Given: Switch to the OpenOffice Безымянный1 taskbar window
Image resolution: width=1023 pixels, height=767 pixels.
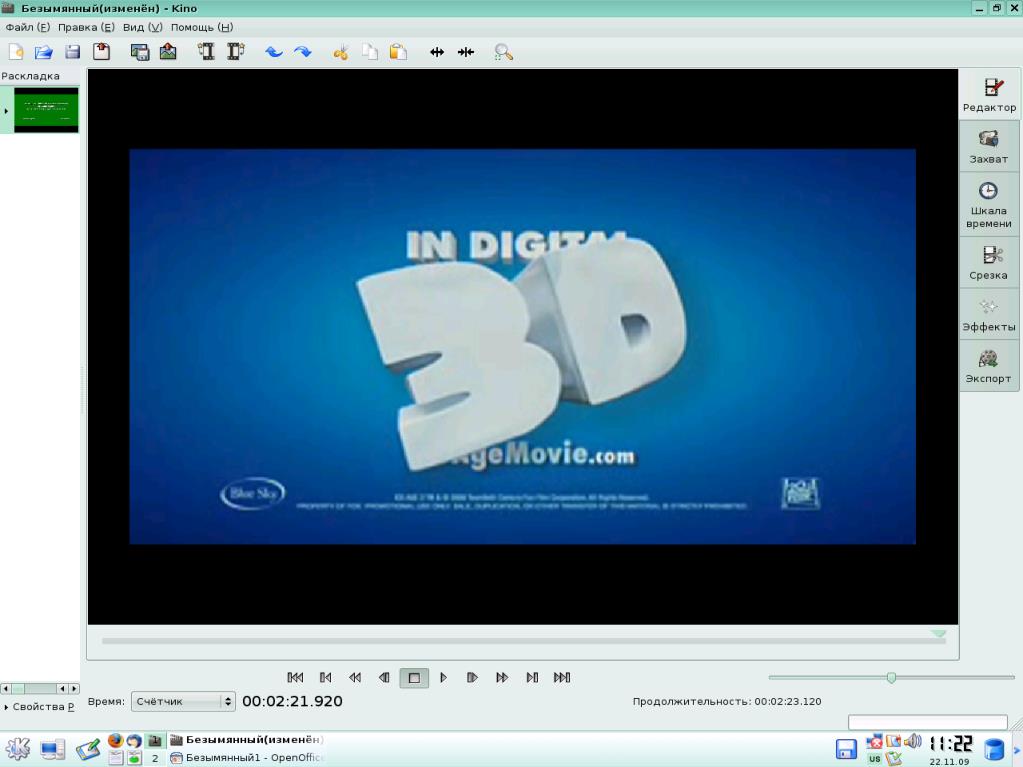Looking at the screenshot, I should 247,758.
